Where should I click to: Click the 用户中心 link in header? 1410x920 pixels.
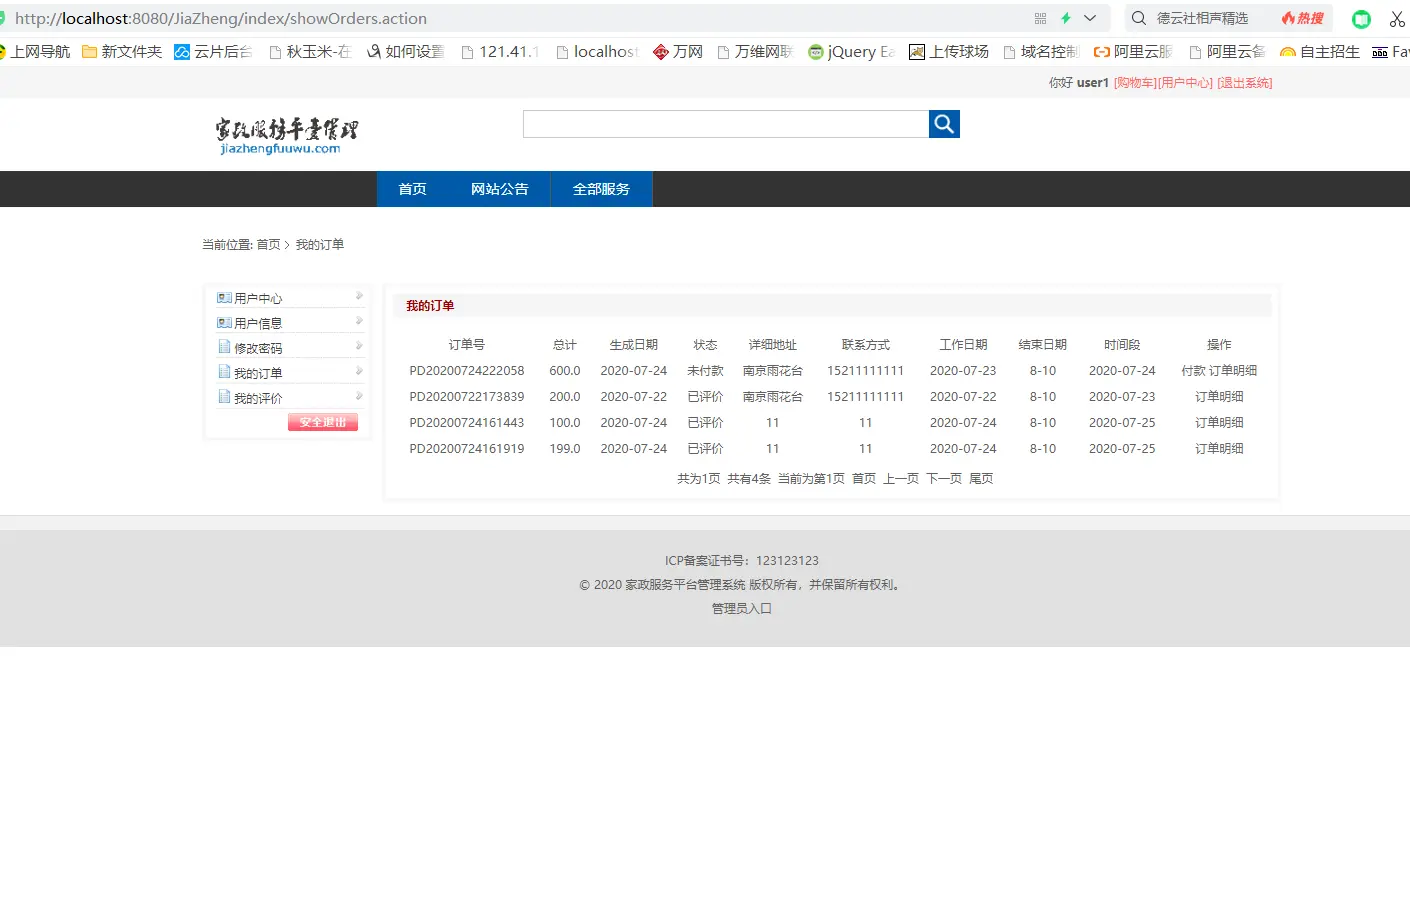tap(1185, 83)
